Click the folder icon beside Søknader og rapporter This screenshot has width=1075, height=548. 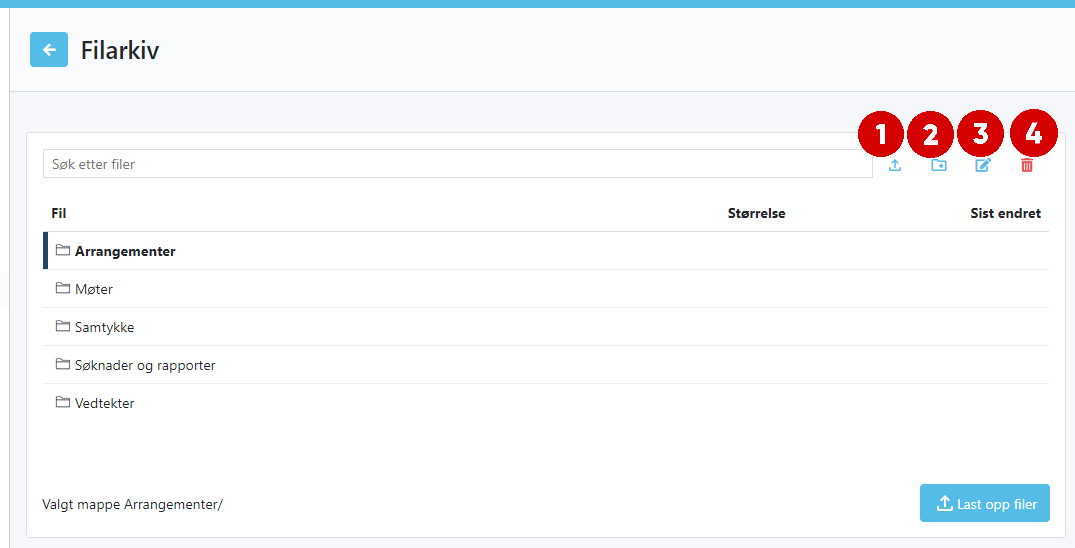pyautogui.click(x=63, y=364)
